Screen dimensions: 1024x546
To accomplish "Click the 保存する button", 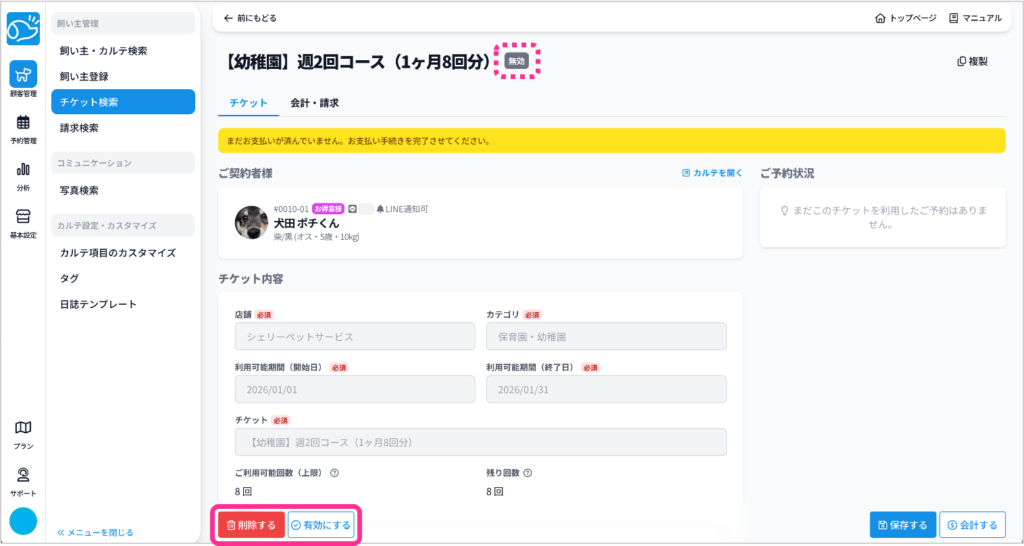I will pos(903,525).
